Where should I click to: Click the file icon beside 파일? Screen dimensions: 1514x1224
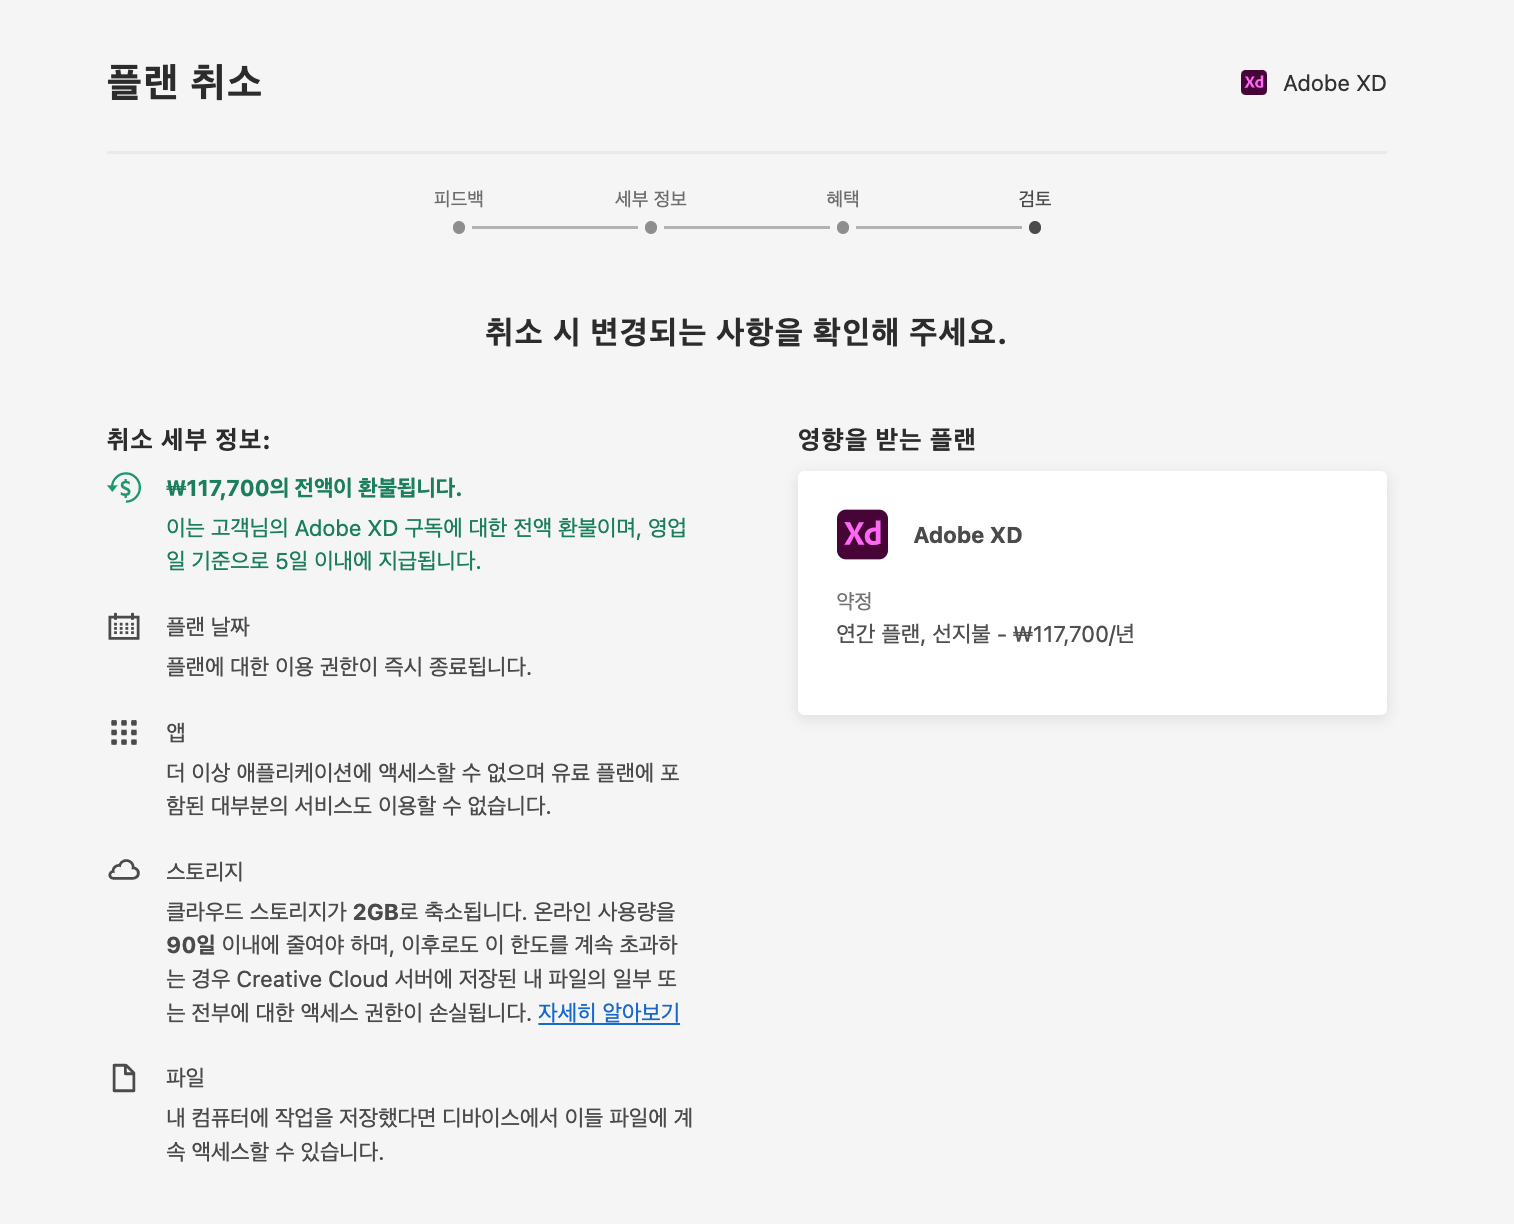point(124,1078)
